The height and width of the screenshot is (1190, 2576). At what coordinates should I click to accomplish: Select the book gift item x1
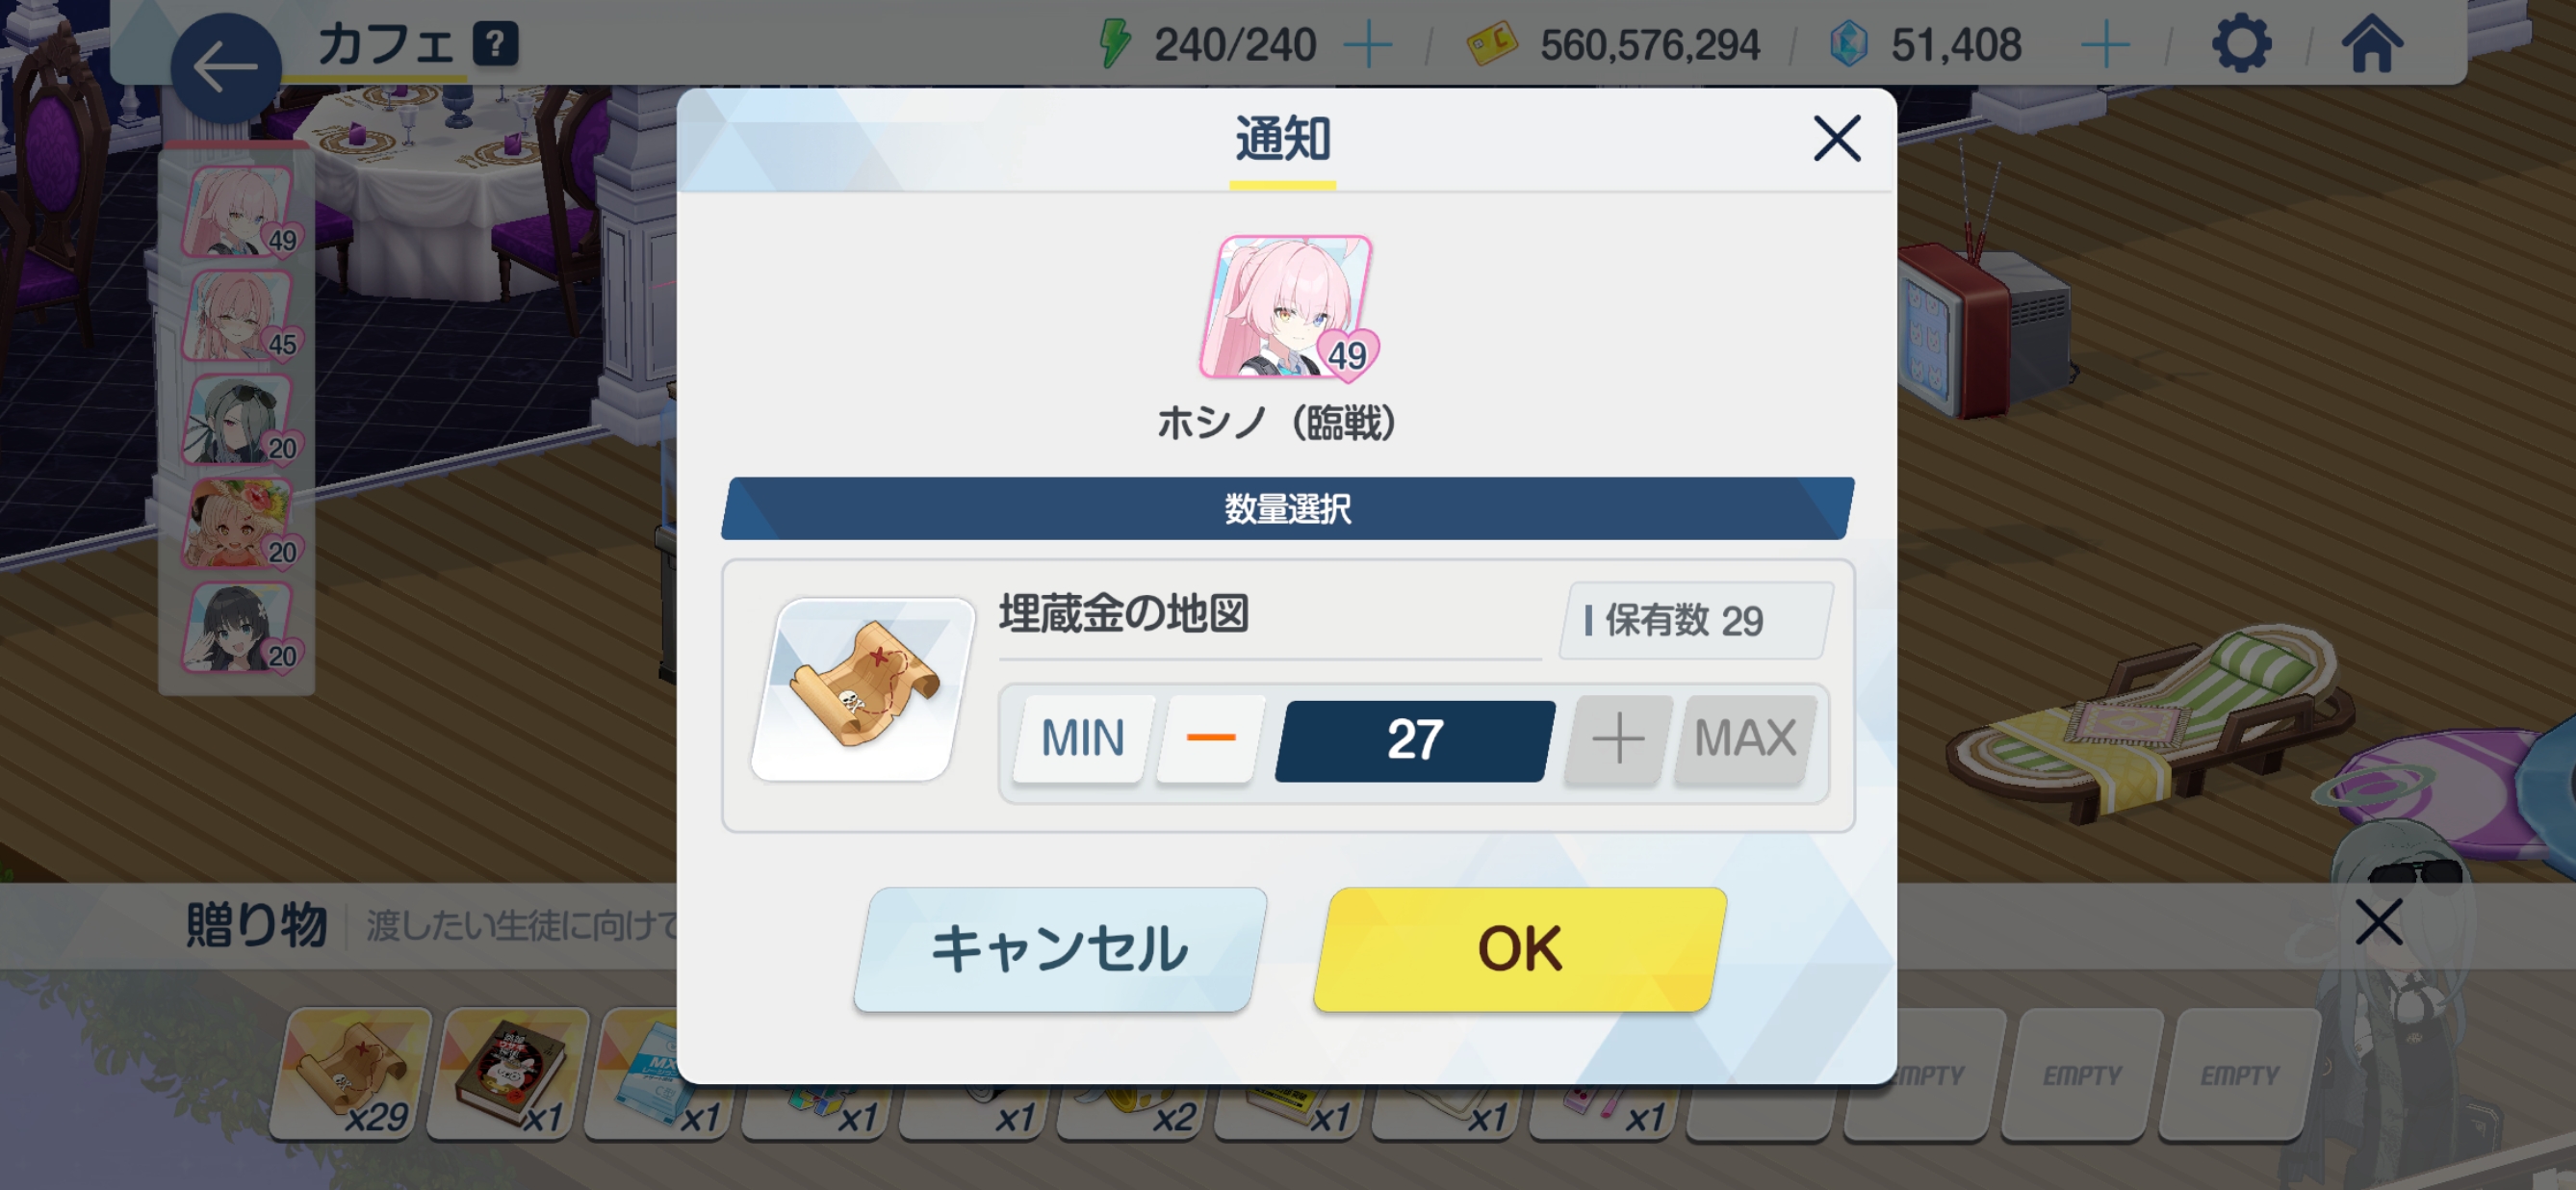[508, 1074]
